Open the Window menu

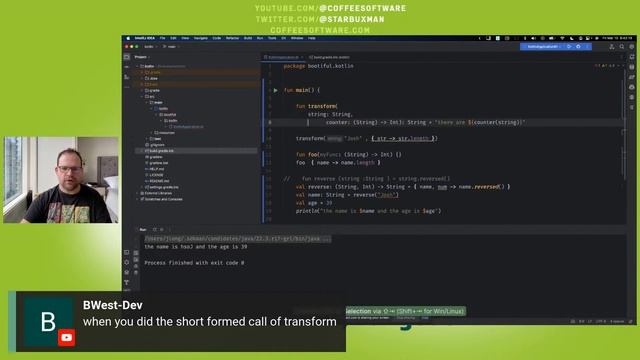(297, 38)
